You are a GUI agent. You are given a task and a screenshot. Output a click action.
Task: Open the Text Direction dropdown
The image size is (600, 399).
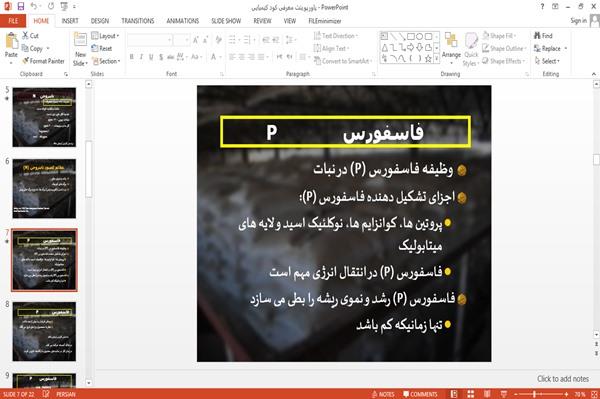pos(336,36)
